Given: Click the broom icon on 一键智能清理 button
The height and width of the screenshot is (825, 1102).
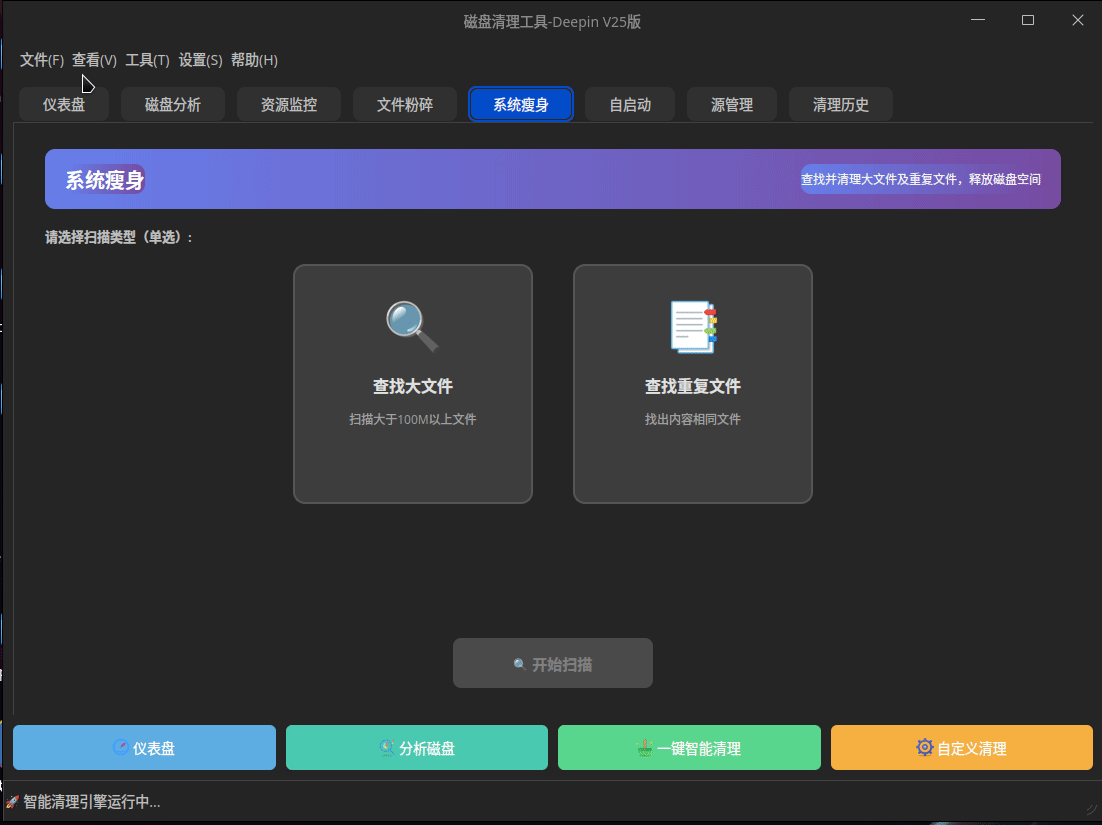Looking at the screenshot, I should (x=644, y=748).
